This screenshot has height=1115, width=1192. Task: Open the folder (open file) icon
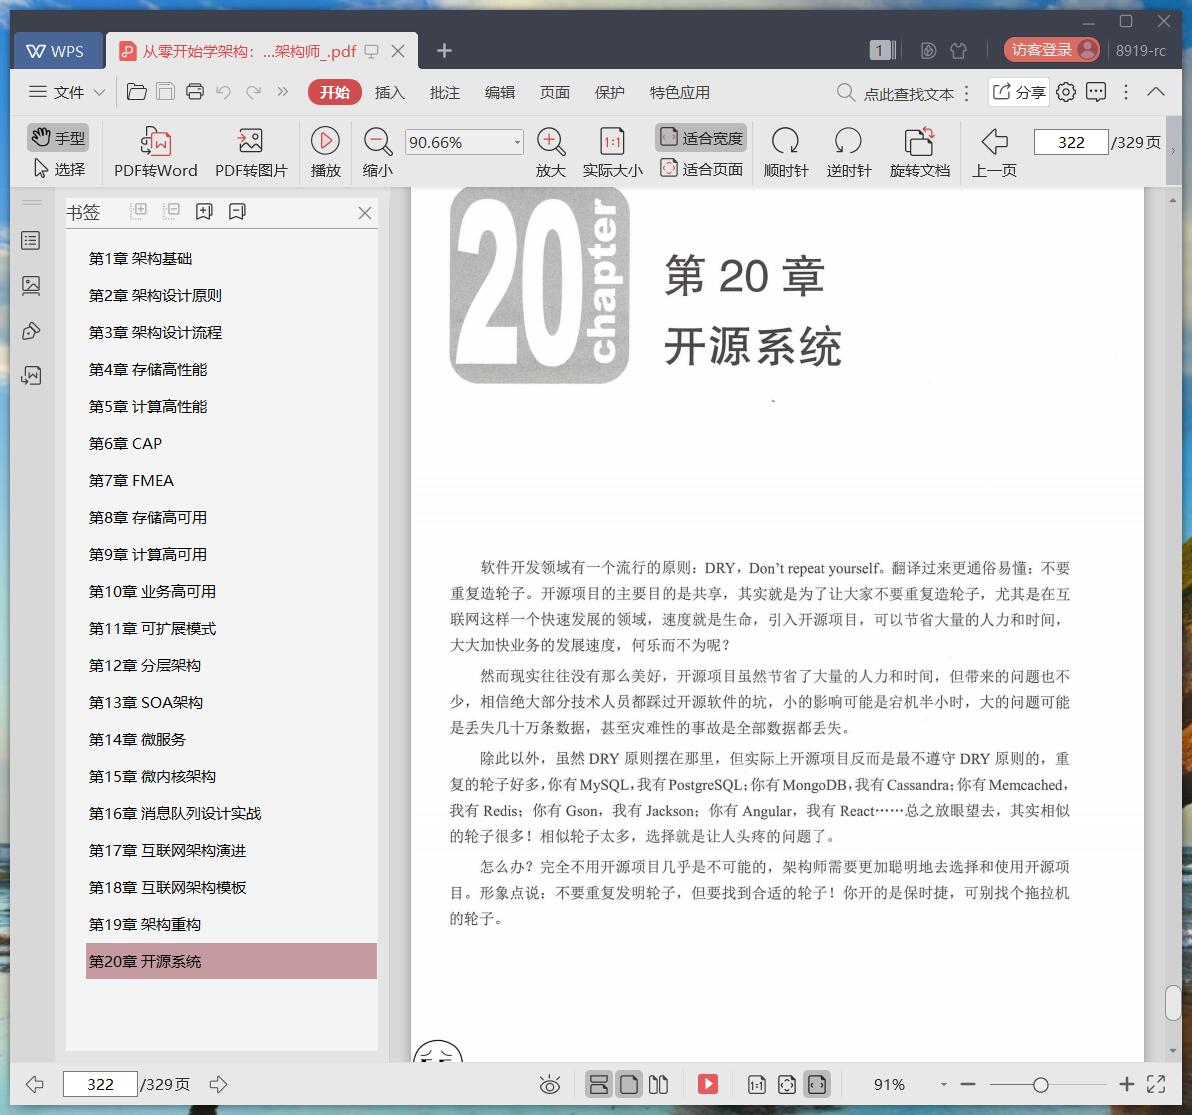(x=137, y=92)
